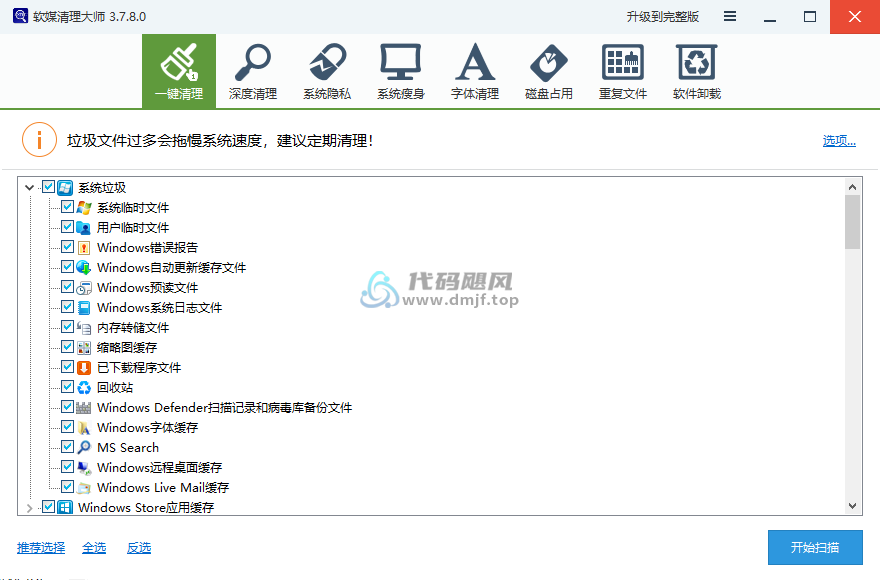The height and width of the screenshot is (580, 880).
Task: Open the 磁盘占用 disk usage tab
Action: pyautogui.click(x=549, y=71)
